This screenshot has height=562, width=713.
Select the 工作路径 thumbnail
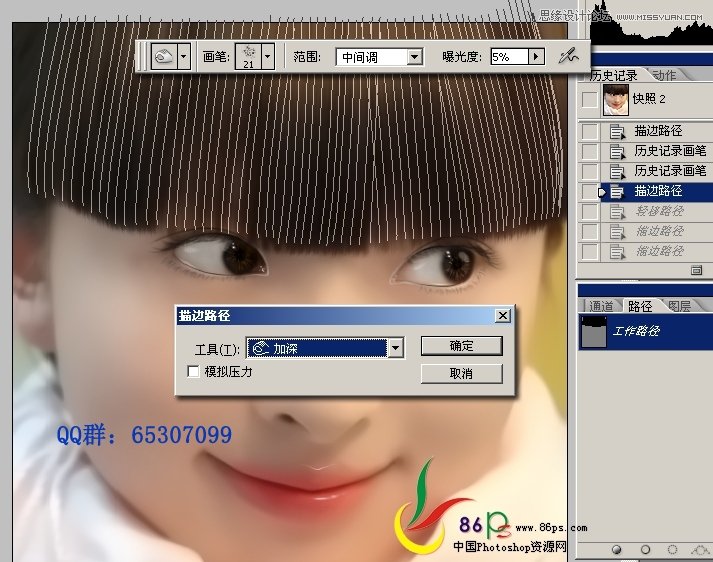(593, 331)
